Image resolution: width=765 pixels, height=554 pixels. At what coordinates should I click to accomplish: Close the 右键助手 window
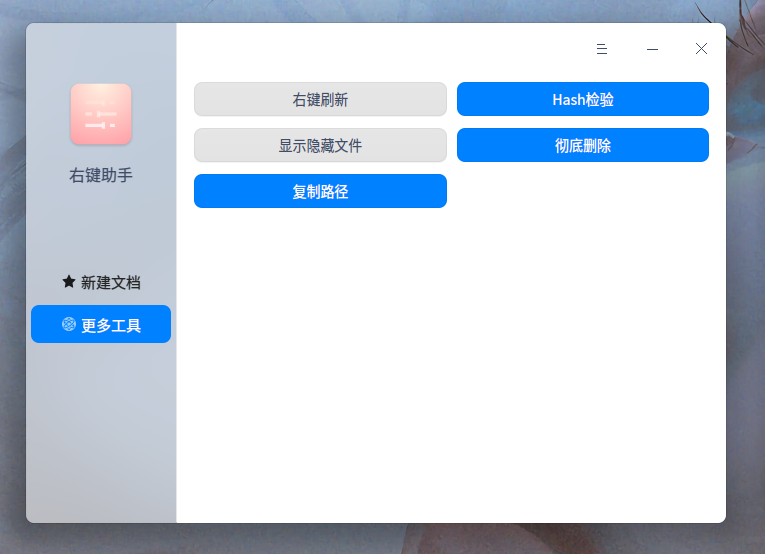[x=701, y=49]
